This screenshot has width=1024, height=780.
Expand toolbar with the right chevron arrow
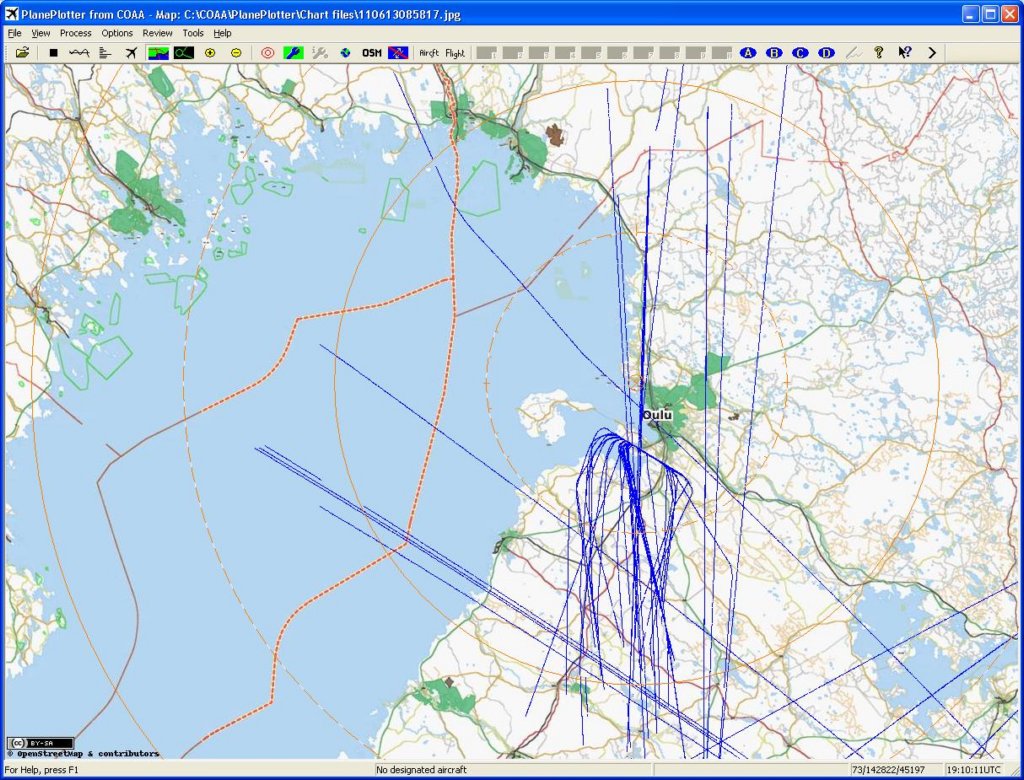932,53
